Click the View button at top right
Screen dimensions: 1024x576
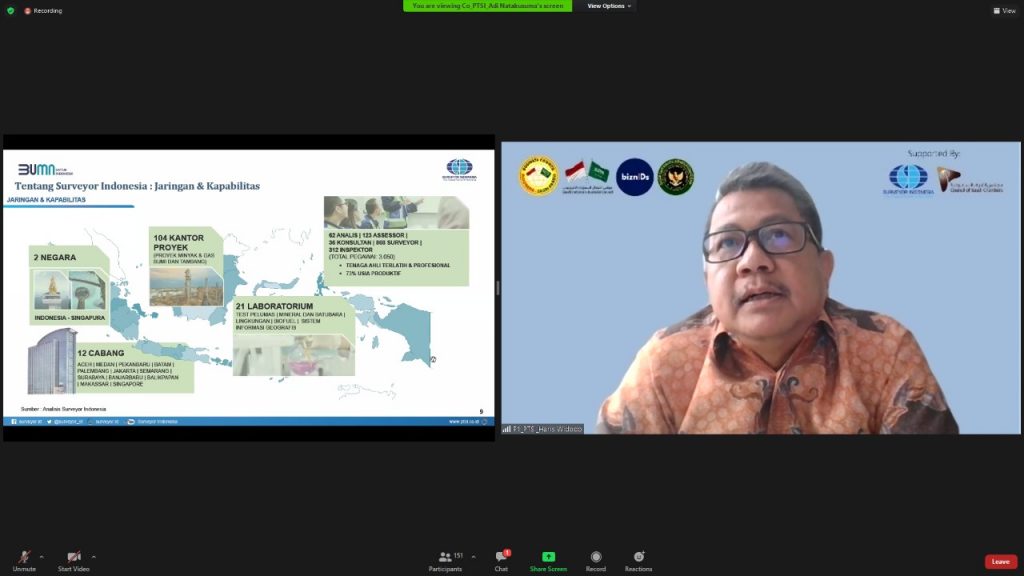point(1004,10)
